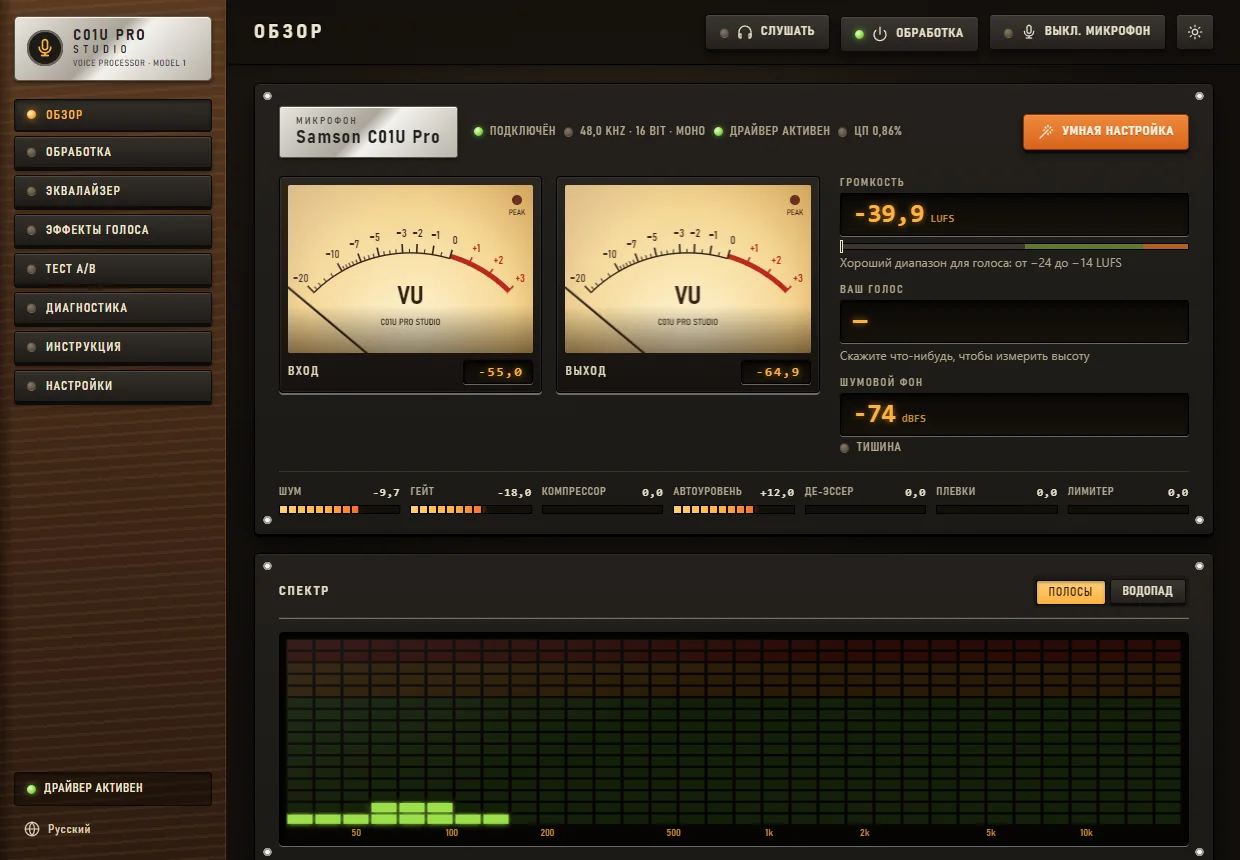This screenshot has width=1240, height=860.
Task: Click the ЦП 0,86% indicator
Action: [870, 131]
